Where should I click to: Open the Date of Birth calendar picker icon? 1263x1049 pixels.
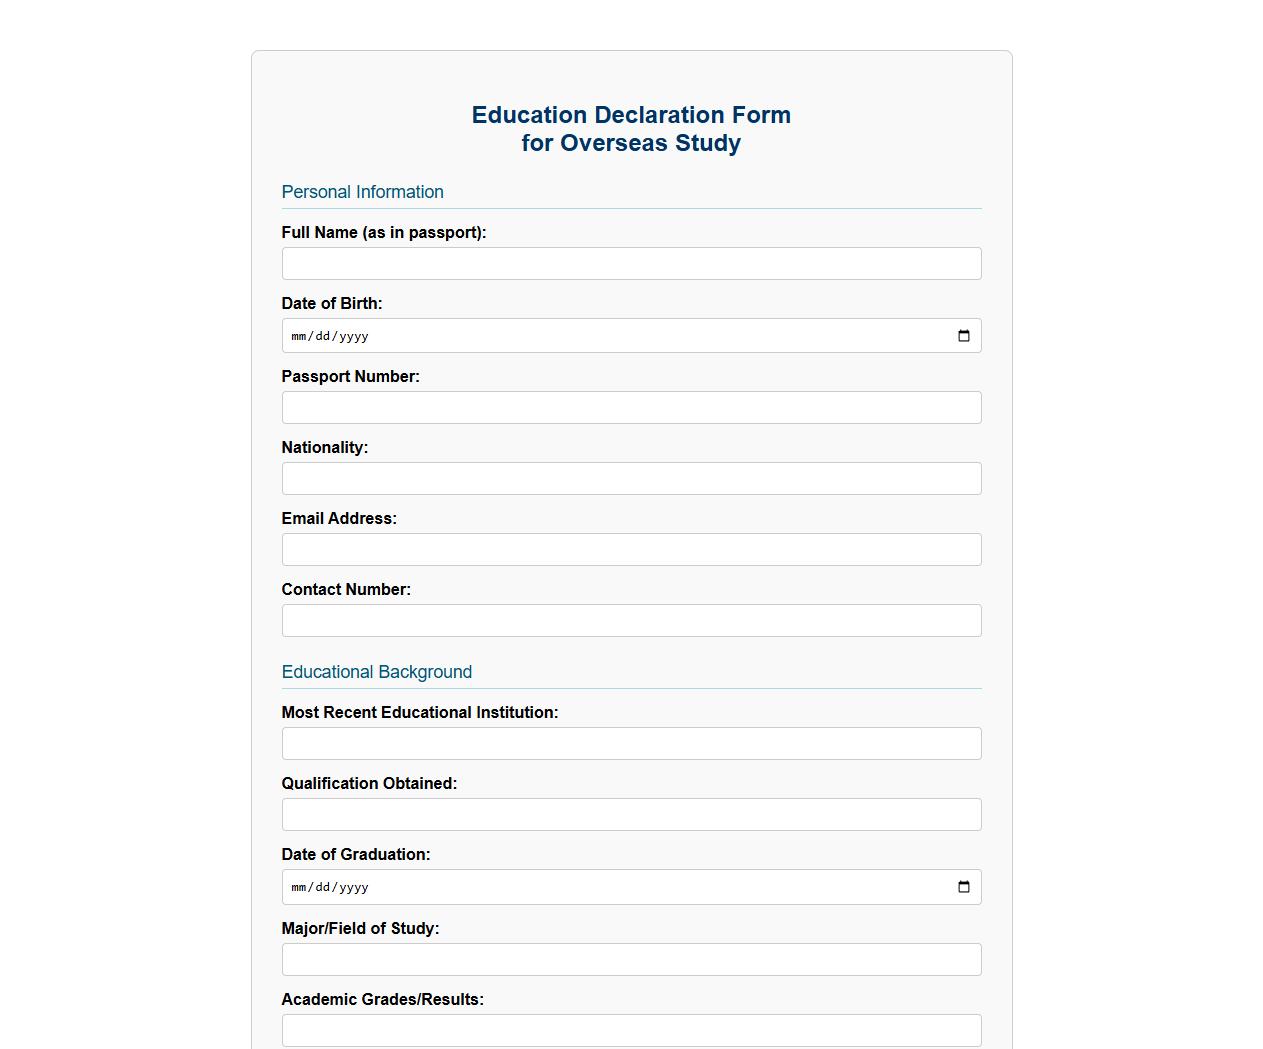963,336
